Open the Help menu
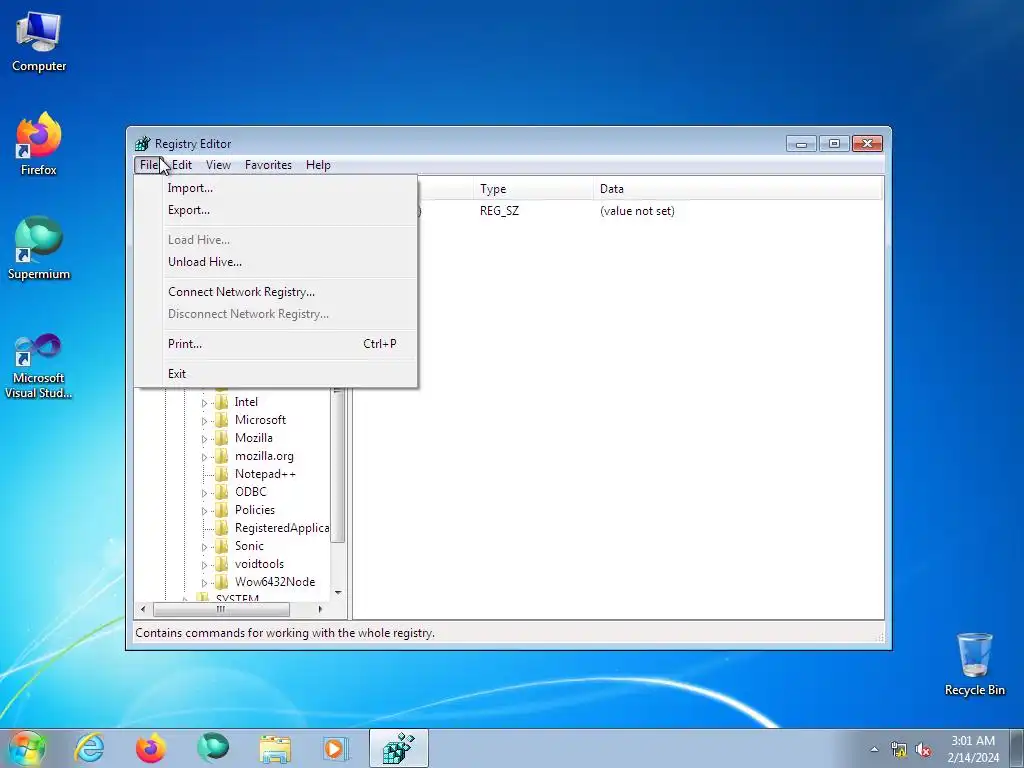 318,165
